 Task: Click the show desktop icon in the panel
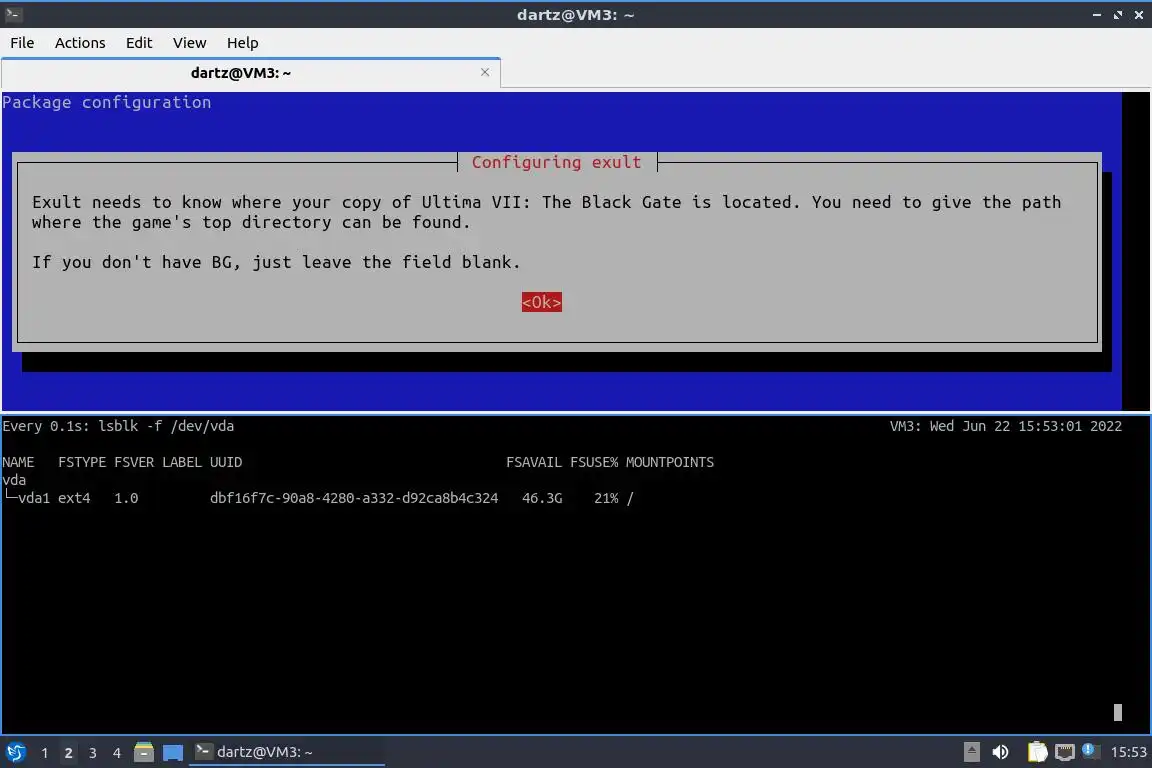(x=173, y=753)
